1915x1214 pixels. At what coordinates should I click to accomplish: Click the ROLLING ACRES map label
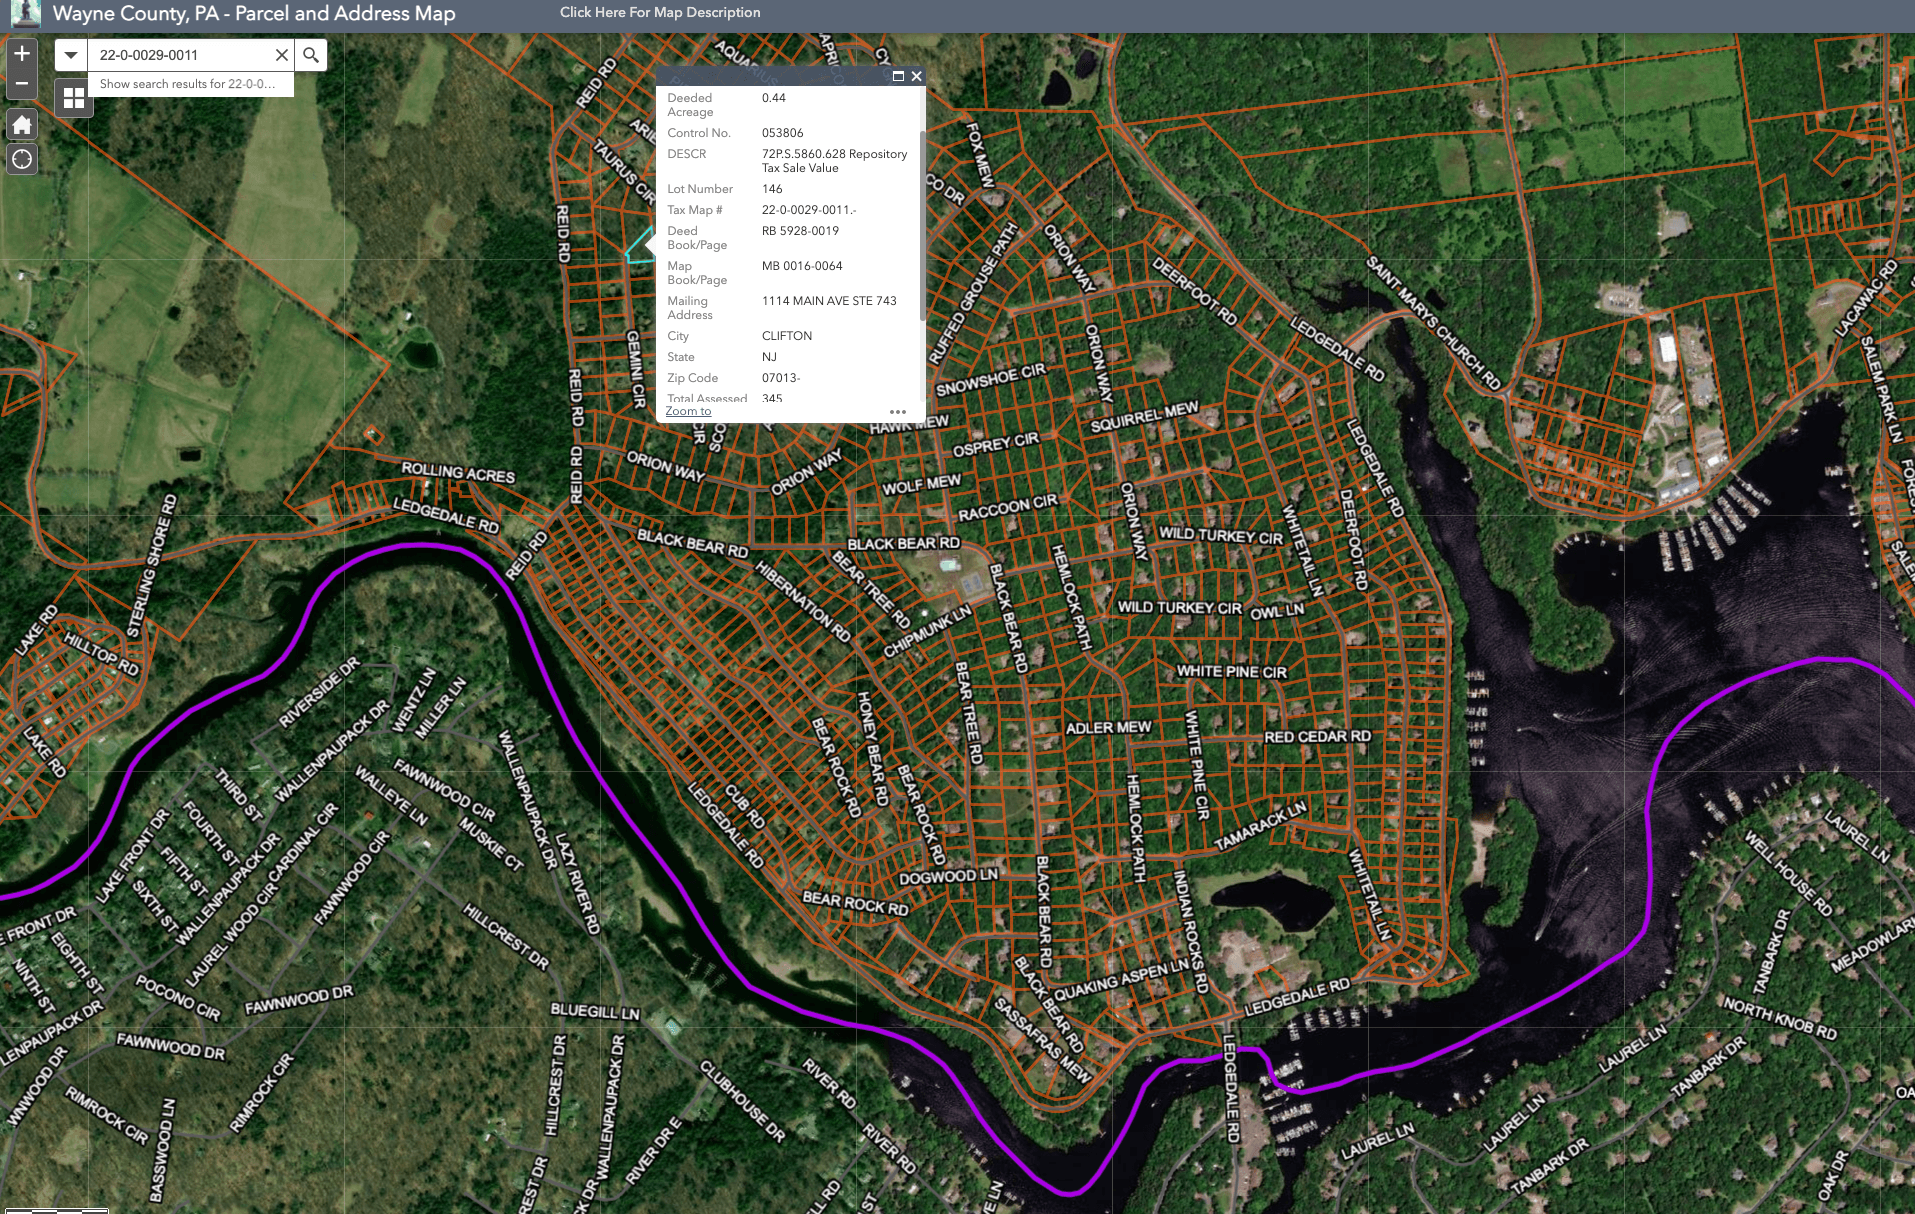coord(458,472)
